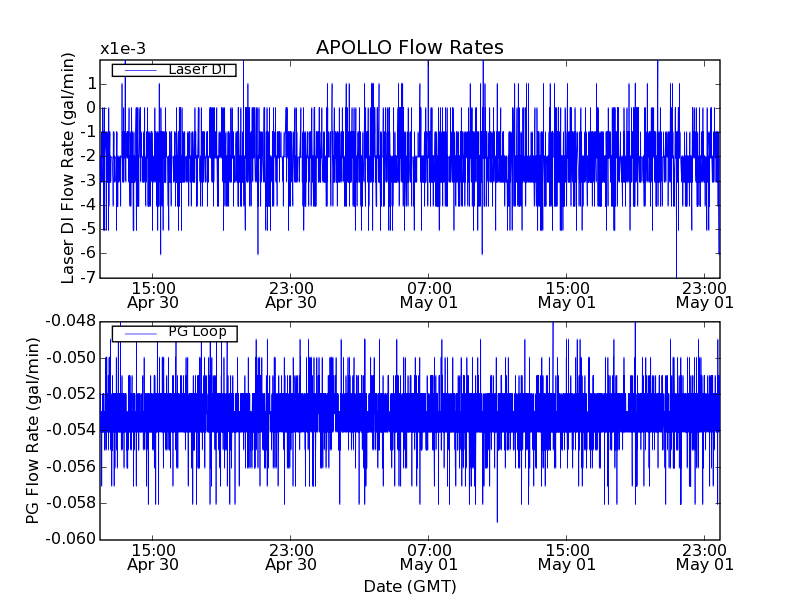Click the 15:00 Apr 30 tick under top plot
Image resolution: width=800 pixels, height=600 pixels.
[x=153, y=294]
